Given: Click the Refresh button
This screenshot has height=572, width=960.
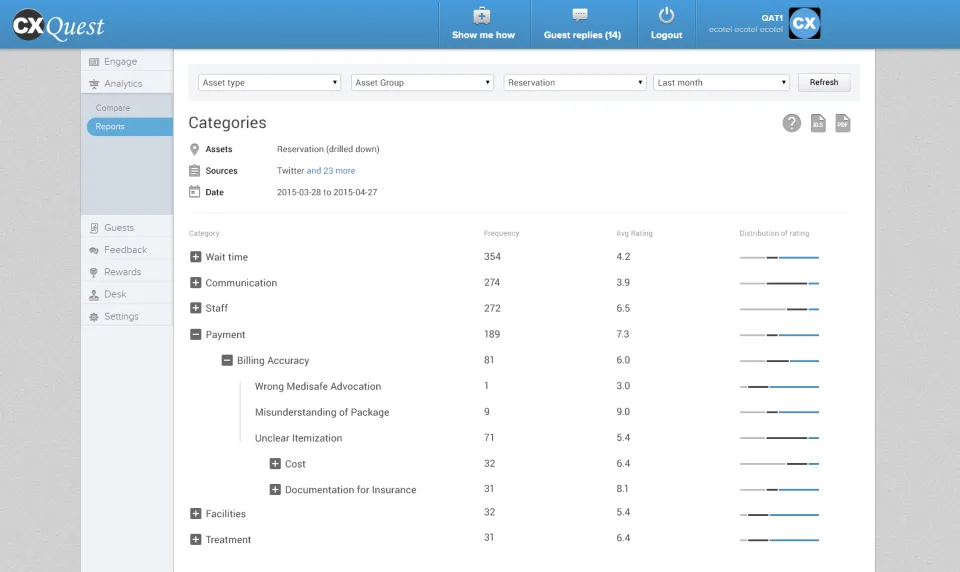Looking at the screenshot, I should [x=823, y=82].
